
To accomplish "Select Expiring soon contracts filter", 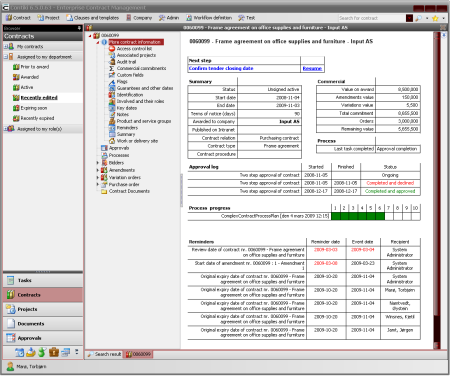I will 34,108.
